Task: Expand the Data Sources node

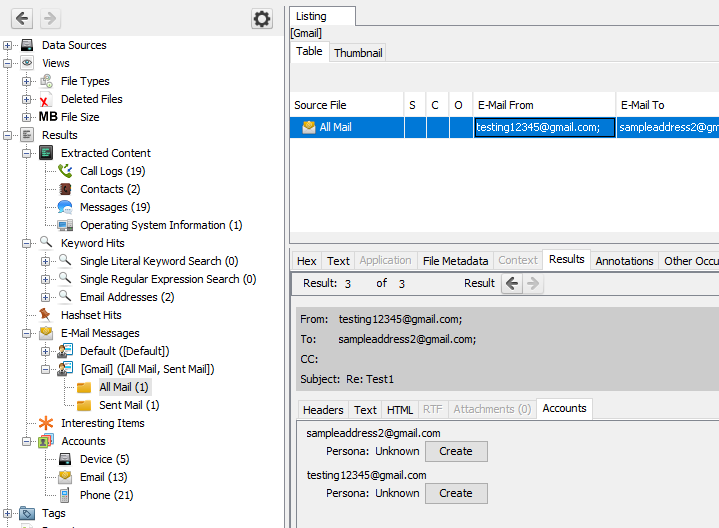Action: 8,45
